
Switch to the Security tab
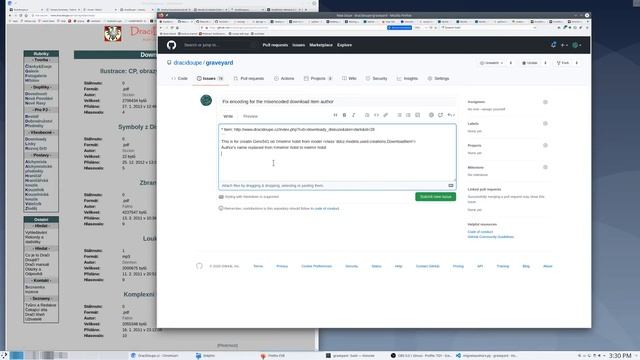tap(376, 78)
